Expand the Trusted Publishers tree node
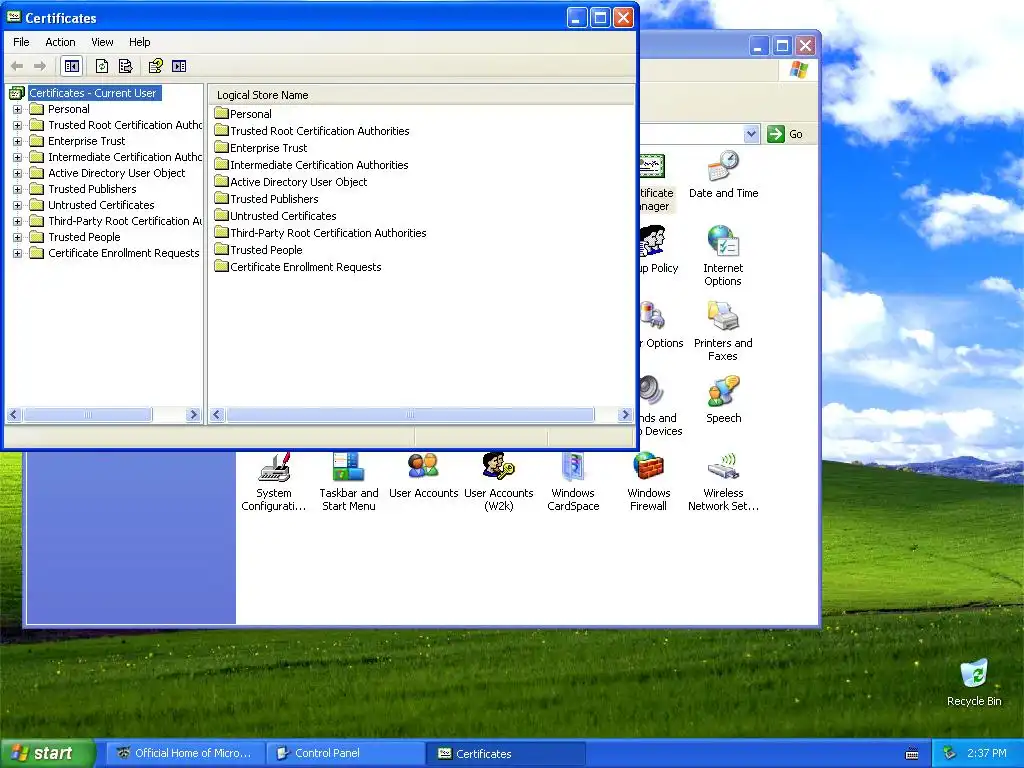The image size is (1024, 768). click(18, 189)
